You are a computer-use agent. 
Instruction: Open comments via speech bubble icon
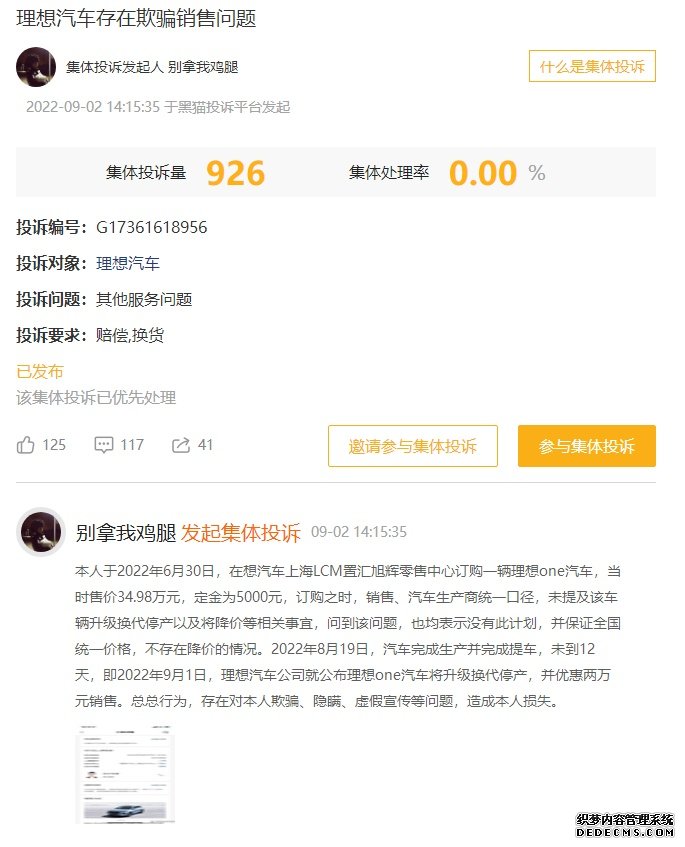pyautogui.click(x=104, y=445)
